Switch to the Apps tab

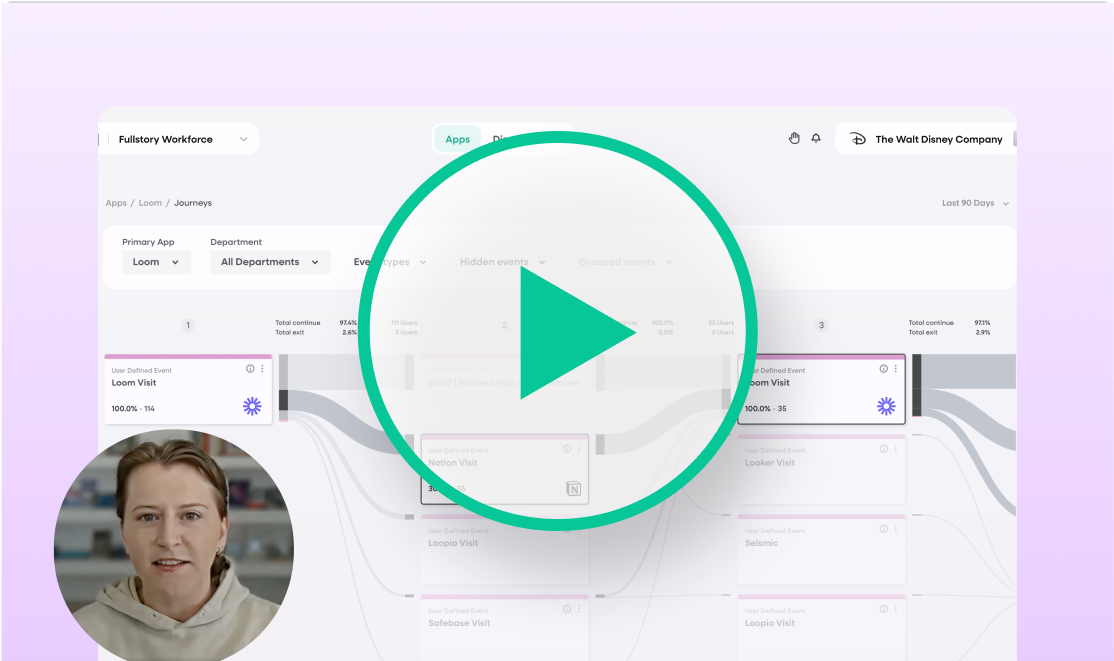457,139
